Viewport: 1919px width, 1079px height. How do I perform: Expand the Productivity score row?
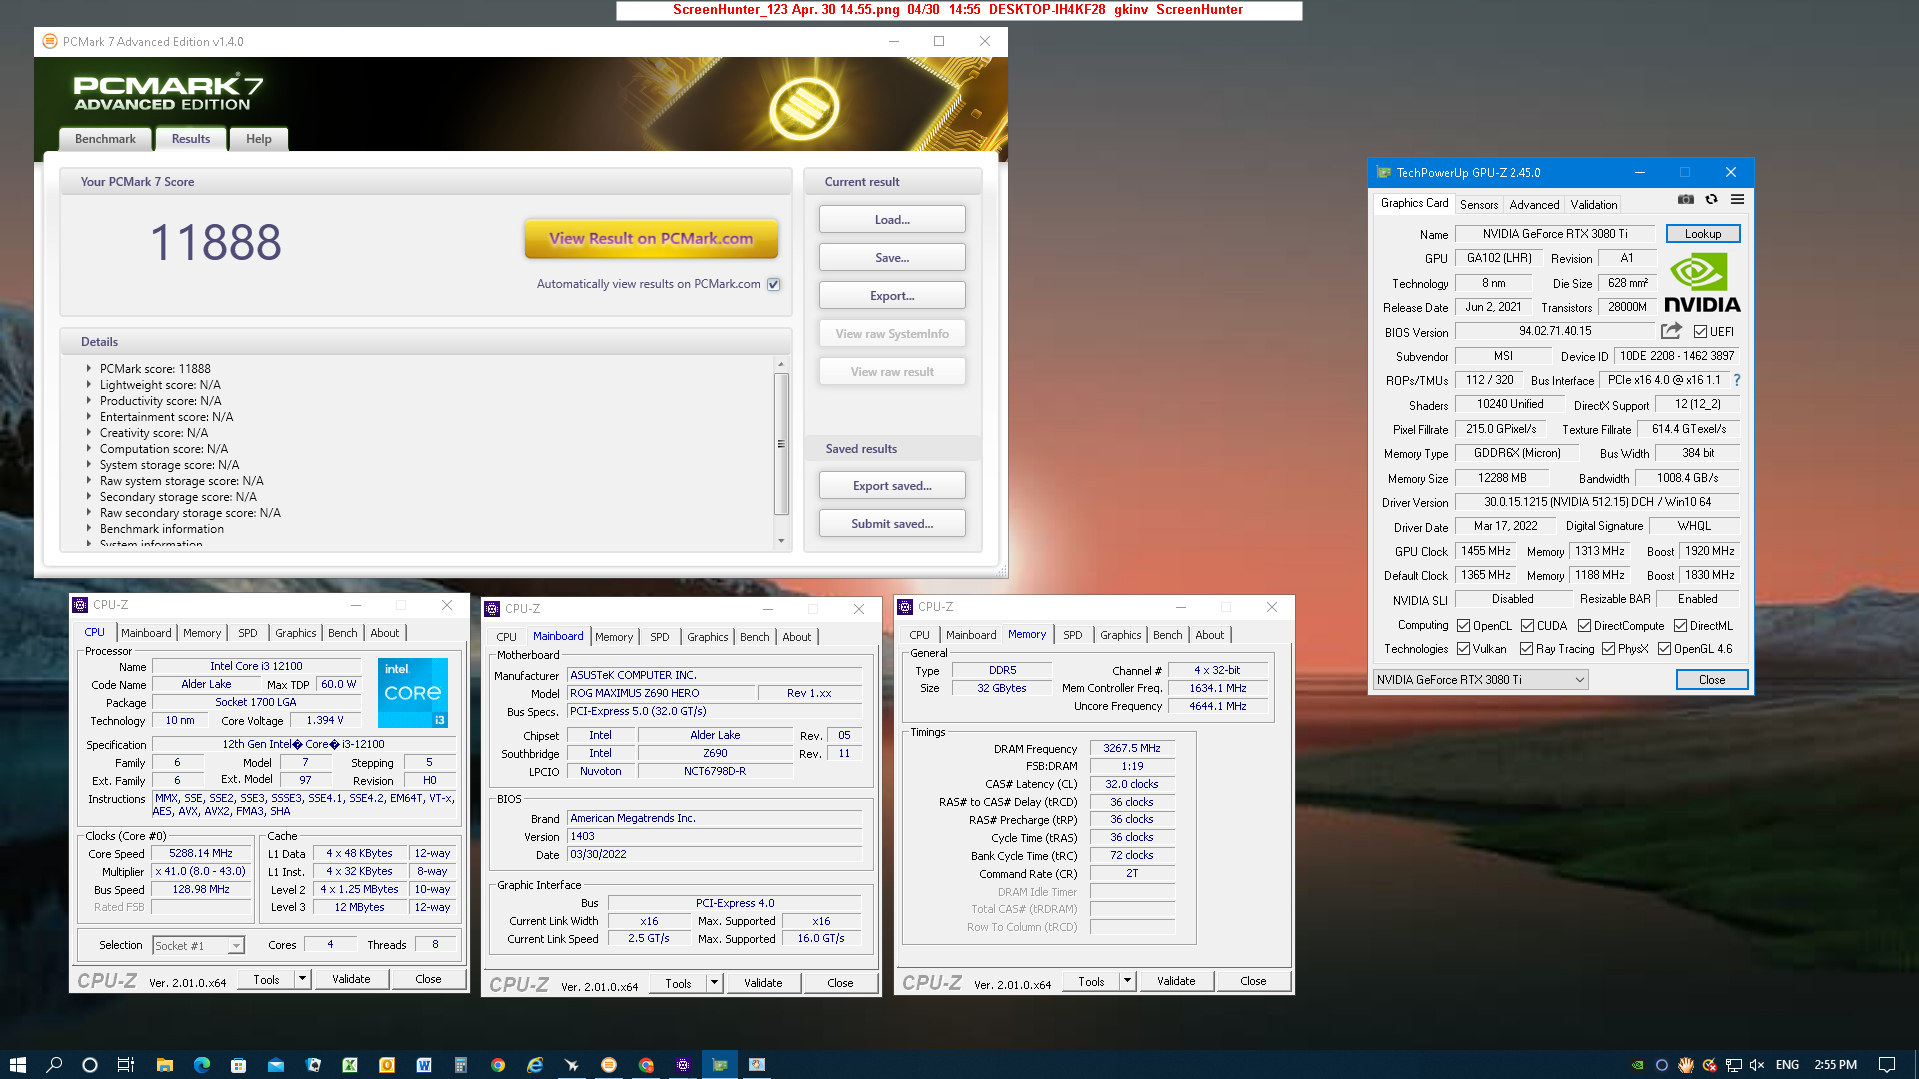pos(89,400)
